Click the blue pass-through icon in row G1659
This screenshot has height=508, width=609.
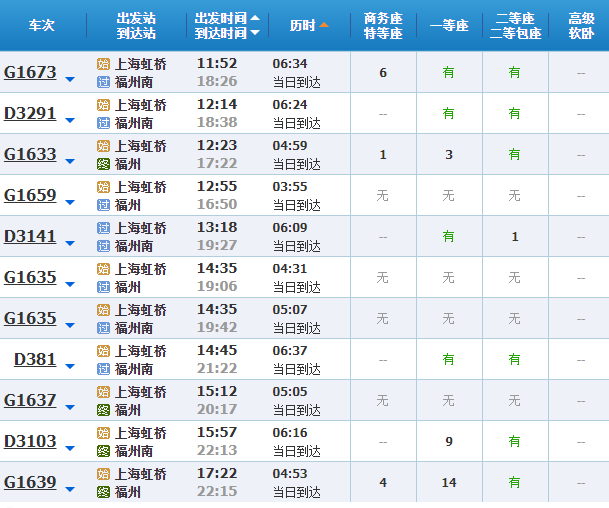103,205
